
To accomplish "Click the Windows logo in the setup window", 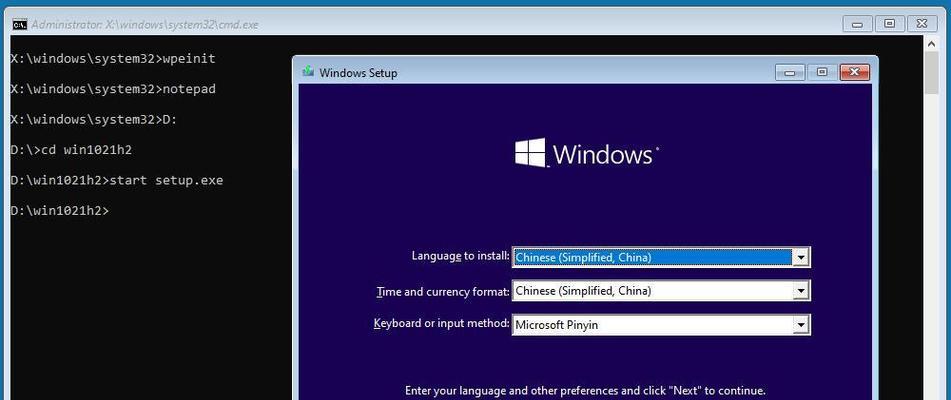I will click(x=586, y=153).
